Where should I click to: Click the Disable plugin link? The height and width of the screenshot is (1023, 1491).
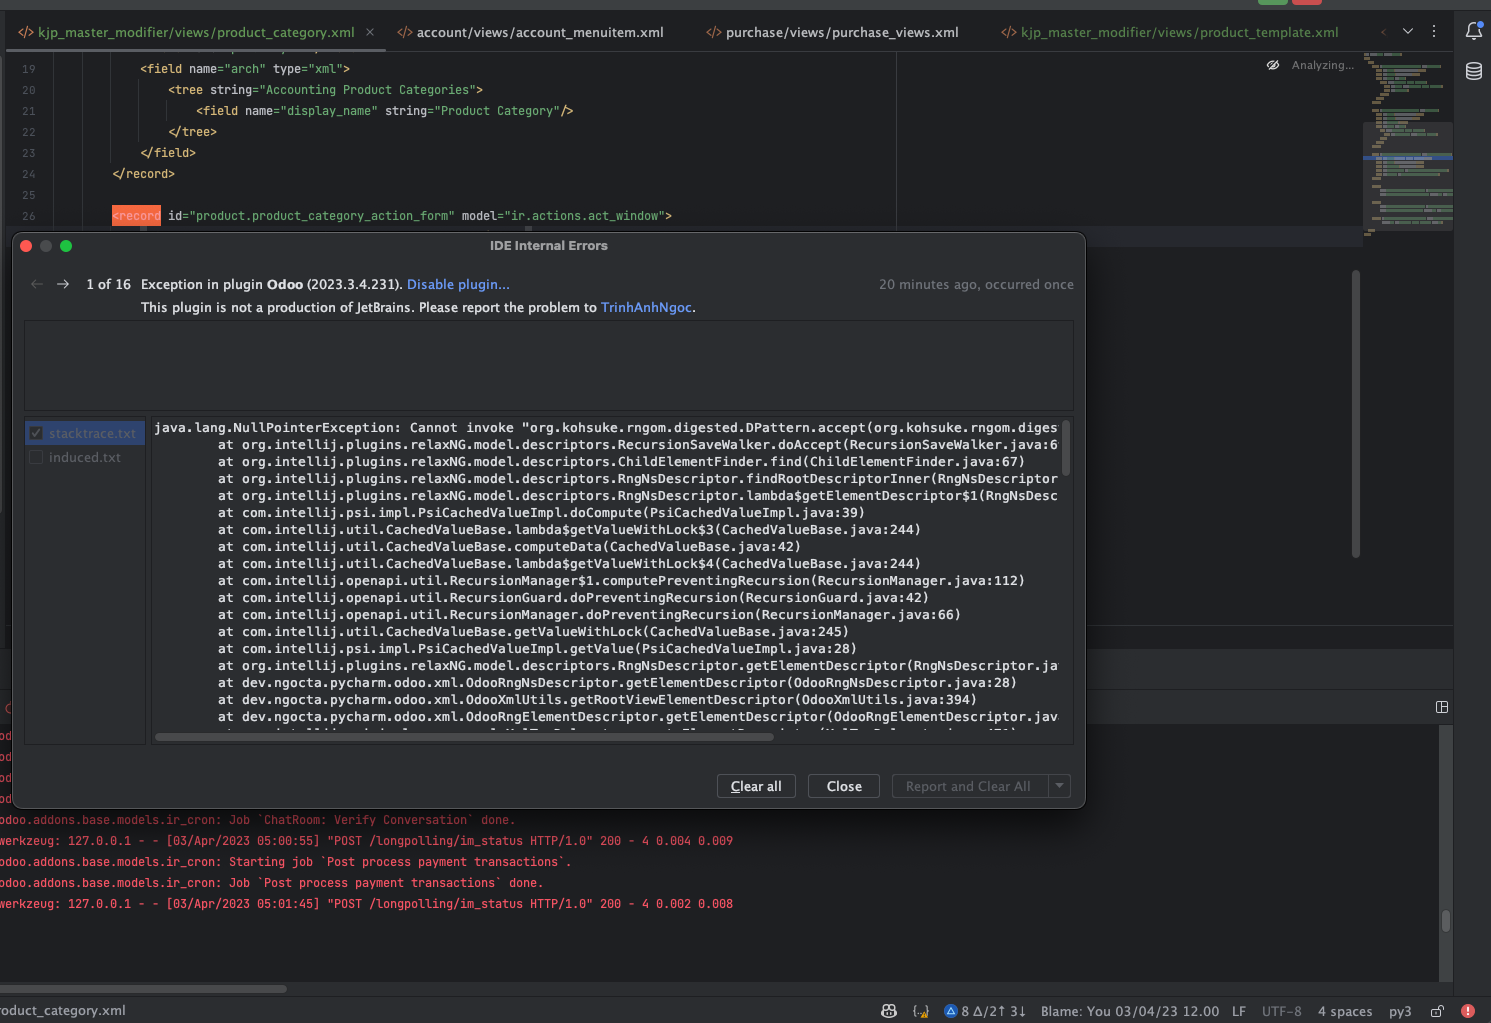click(458, 284)
